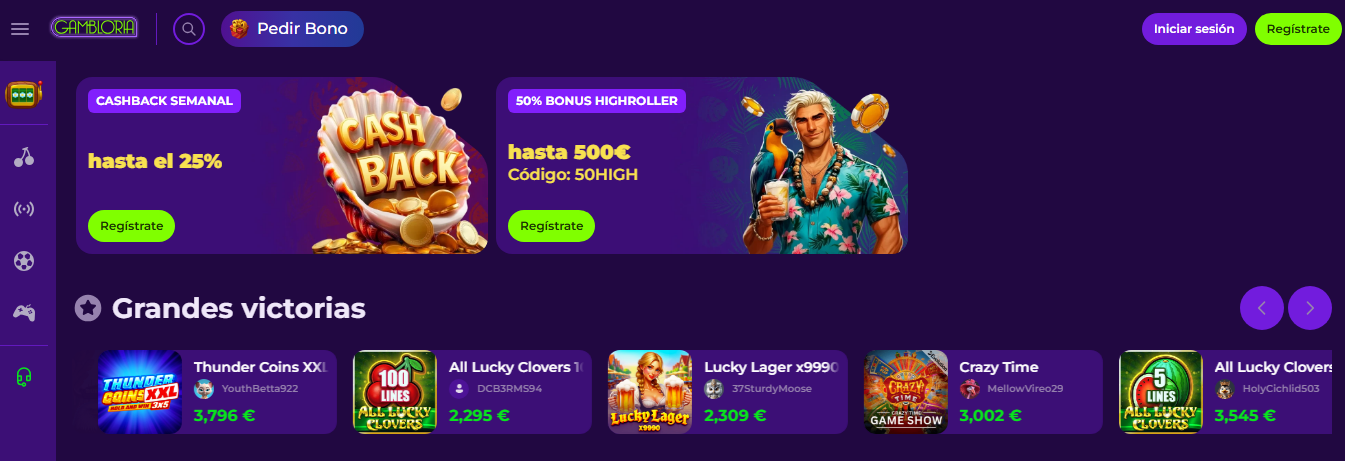Open the All Lucky Clovers 100 Lines thumbnail

pyautogui.click(x=395, y=392)
